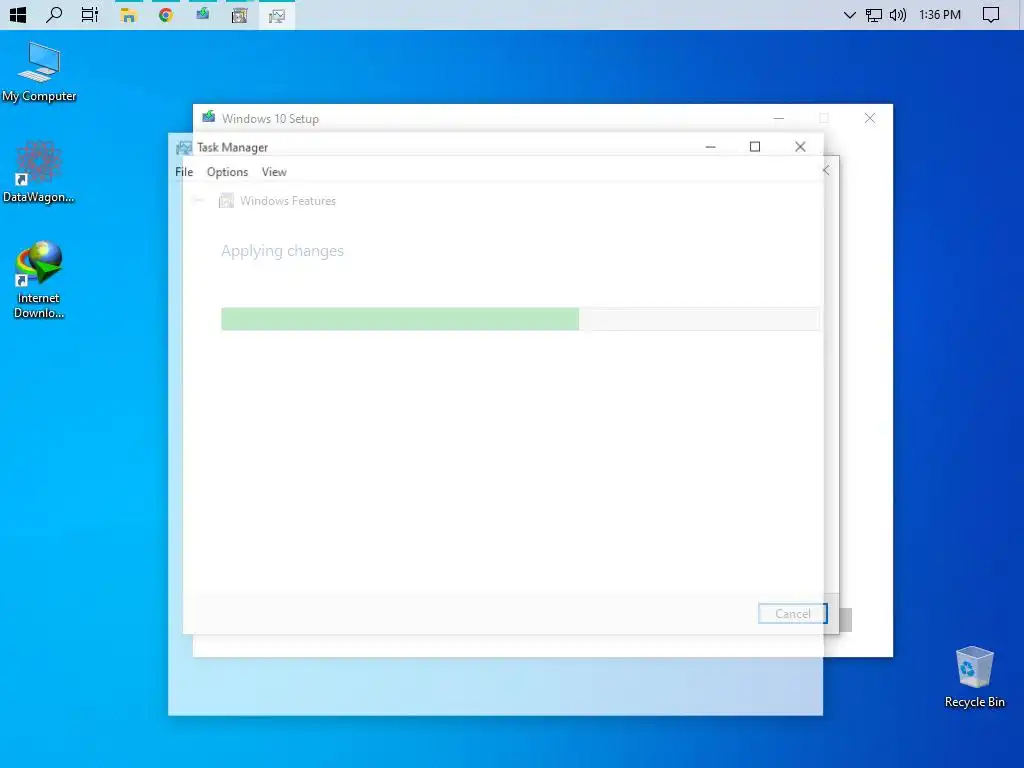Close the Windows 10 Setup window
The height and width of the screenshot is (768, 1024).
pos(870,118)
